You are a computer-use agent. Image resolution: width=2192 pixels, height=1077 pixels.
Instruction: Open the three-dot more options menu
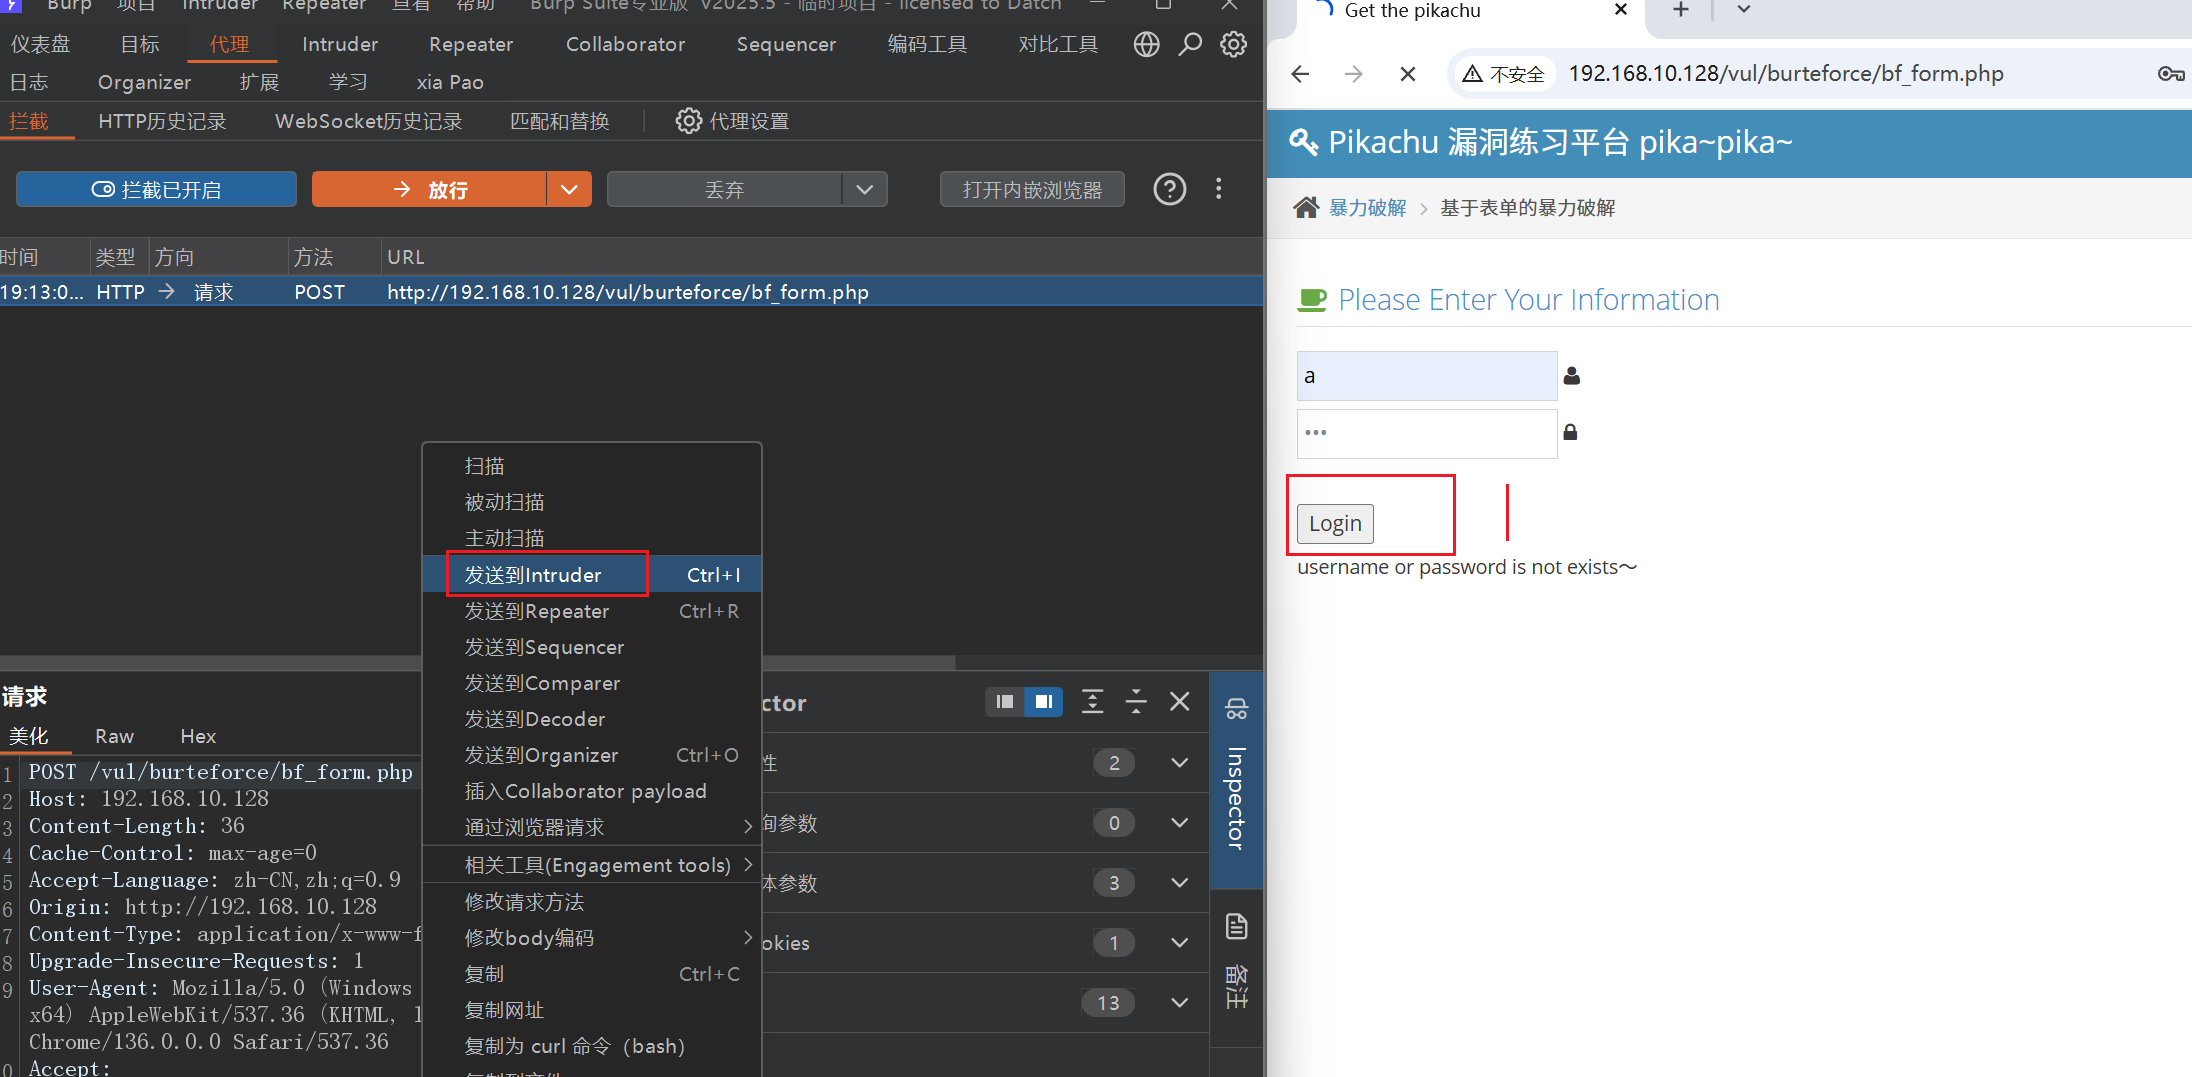point(1218,189)
